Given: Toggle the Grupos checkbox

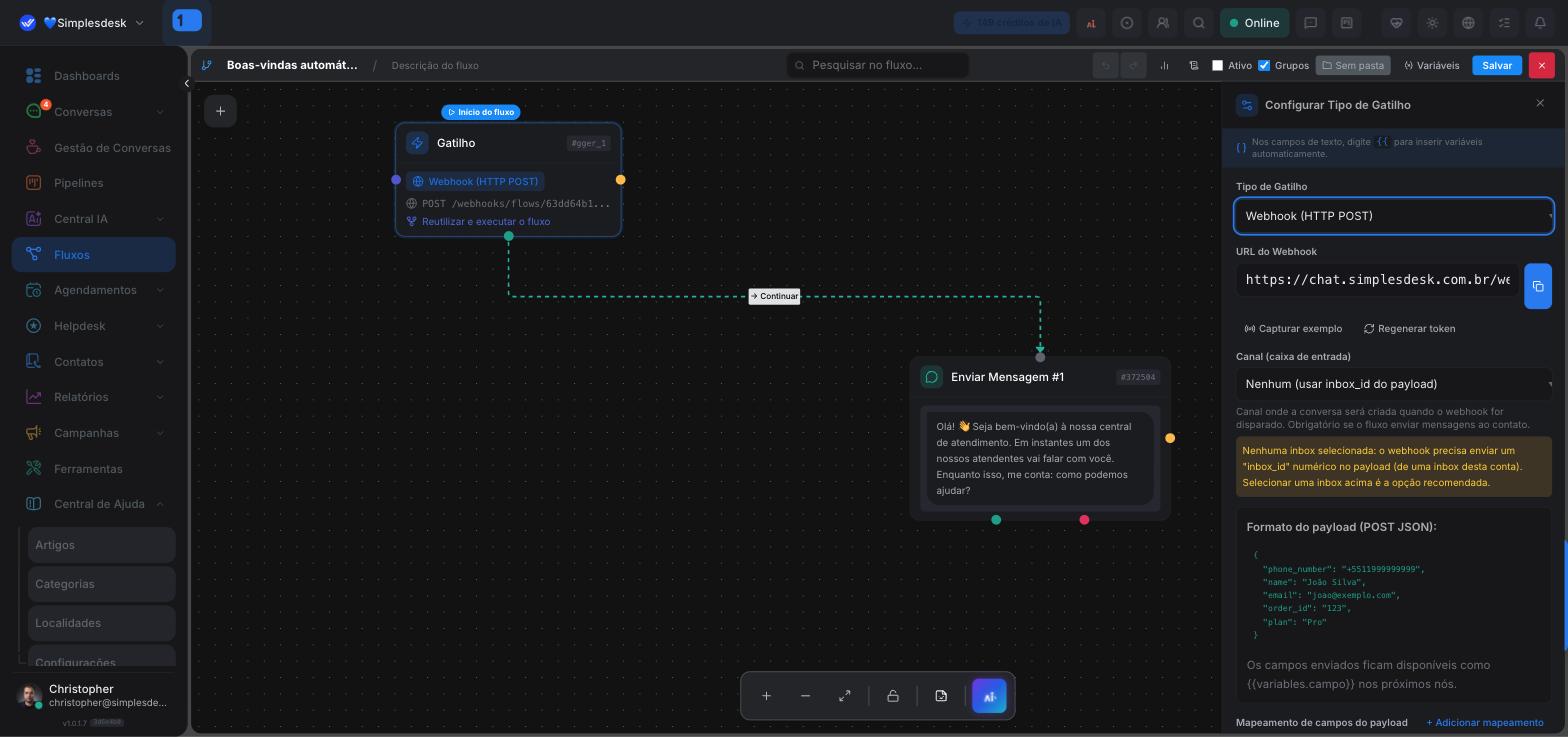Looking at the screenshot, I should click(x=1264, y=65).
